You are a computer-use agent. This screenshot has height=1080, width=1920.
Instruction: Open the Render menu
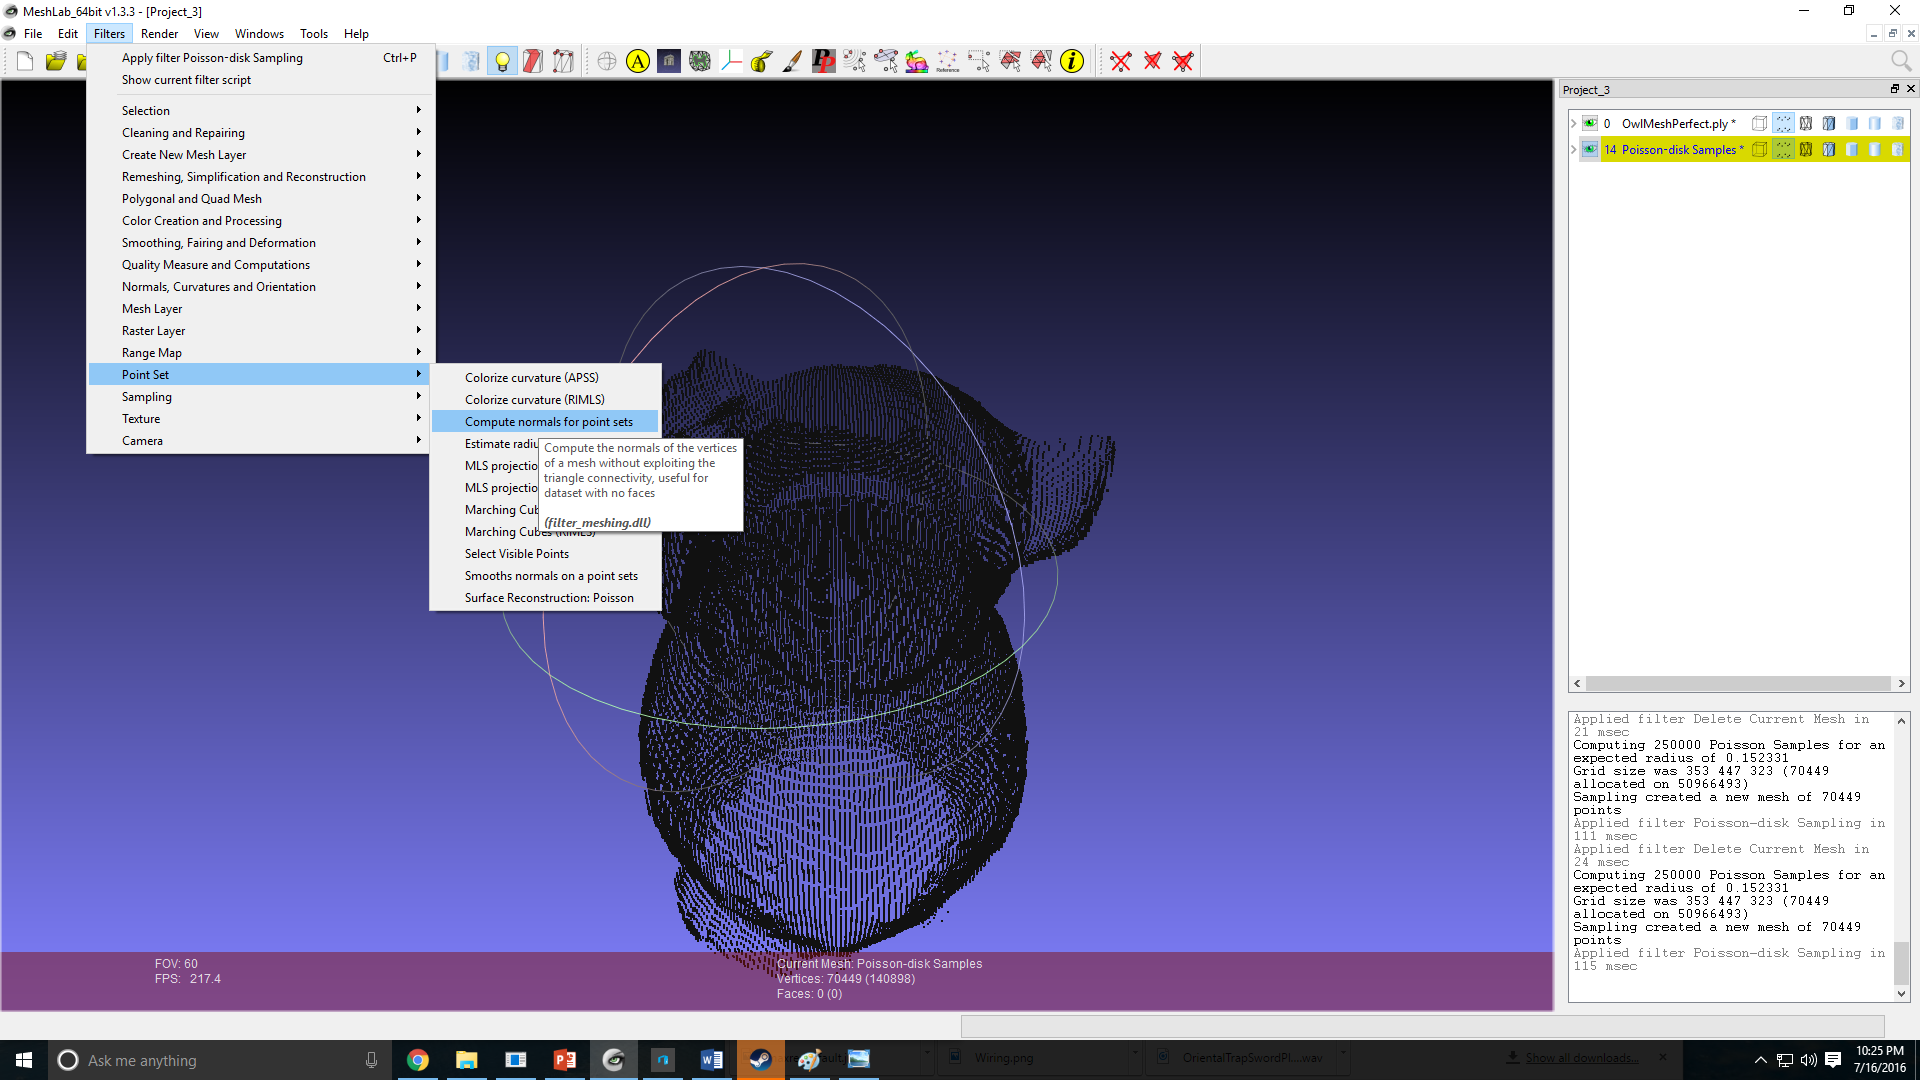[160, 34]
